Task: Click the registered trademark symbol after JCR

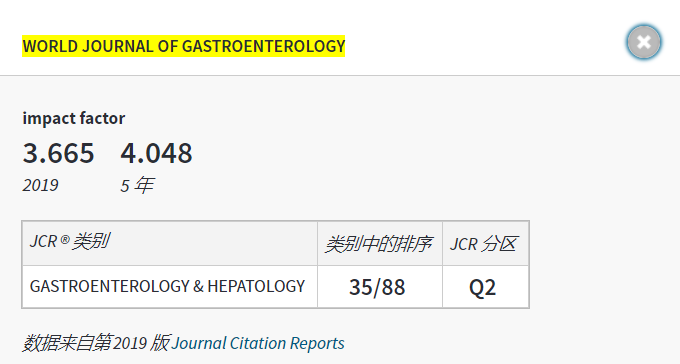Action: click(x=65, y=239)
